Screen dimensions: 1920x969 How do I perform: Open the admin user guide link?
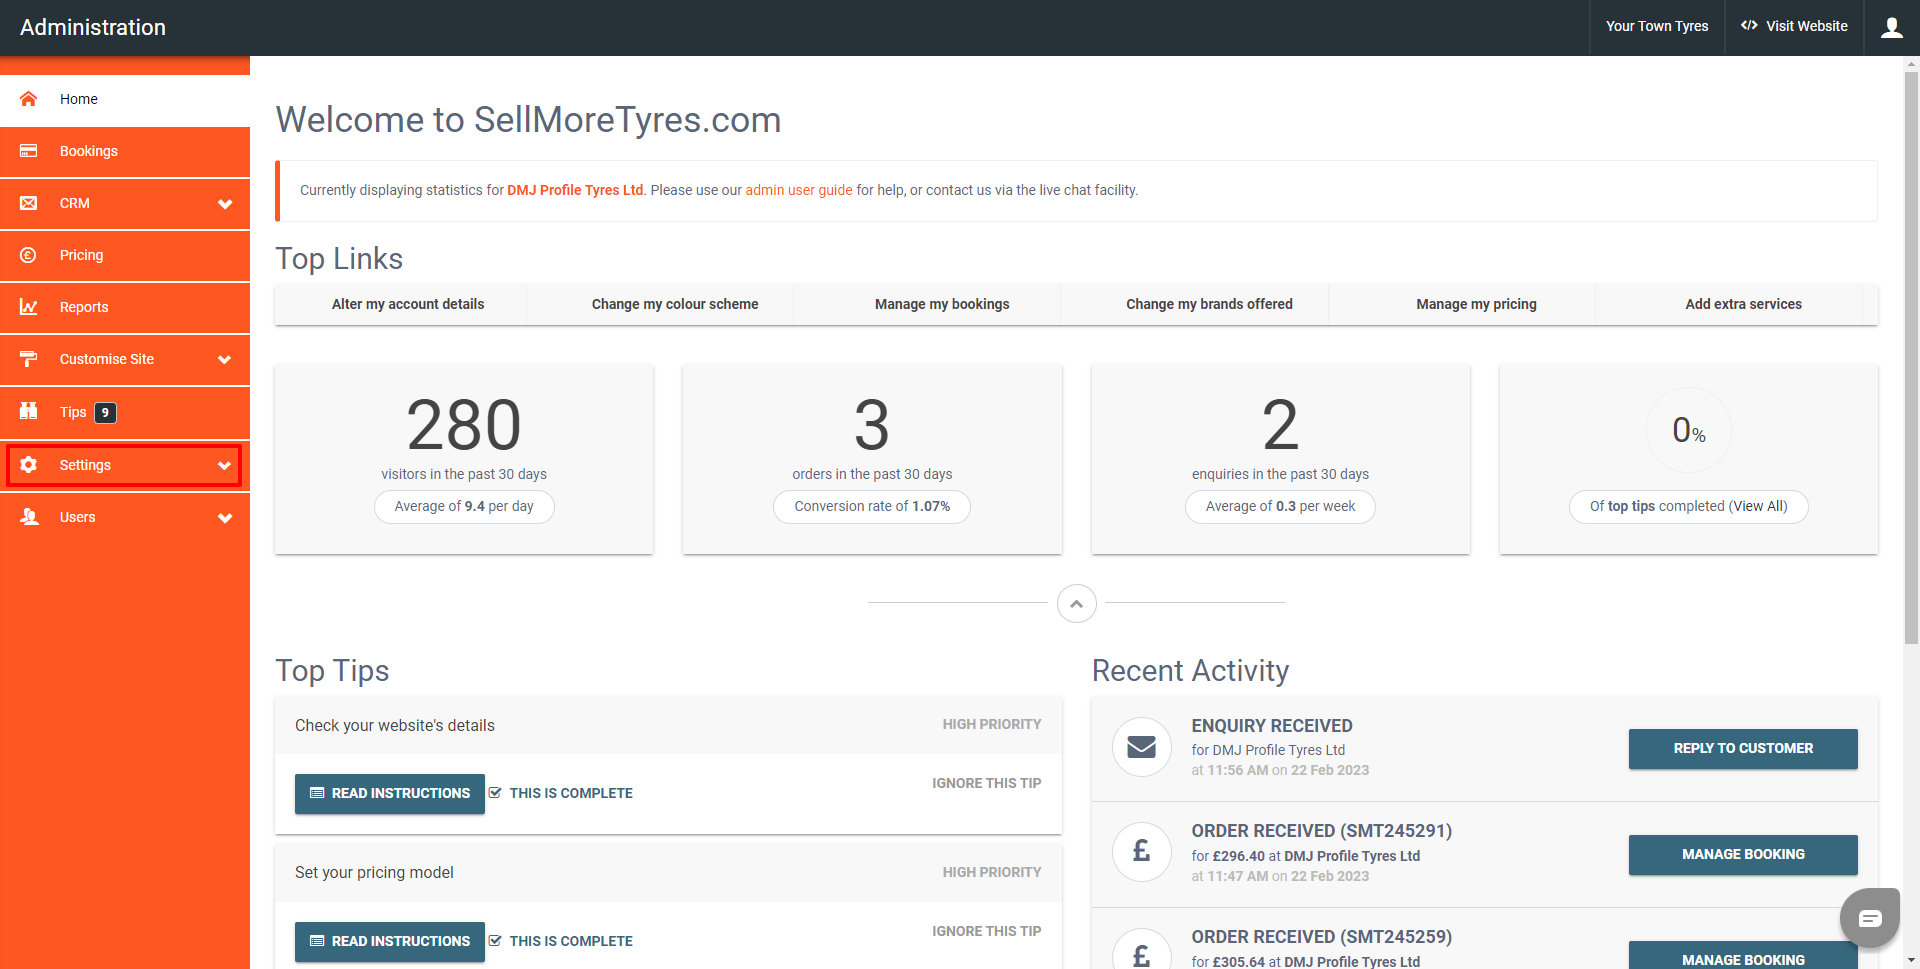798,190
